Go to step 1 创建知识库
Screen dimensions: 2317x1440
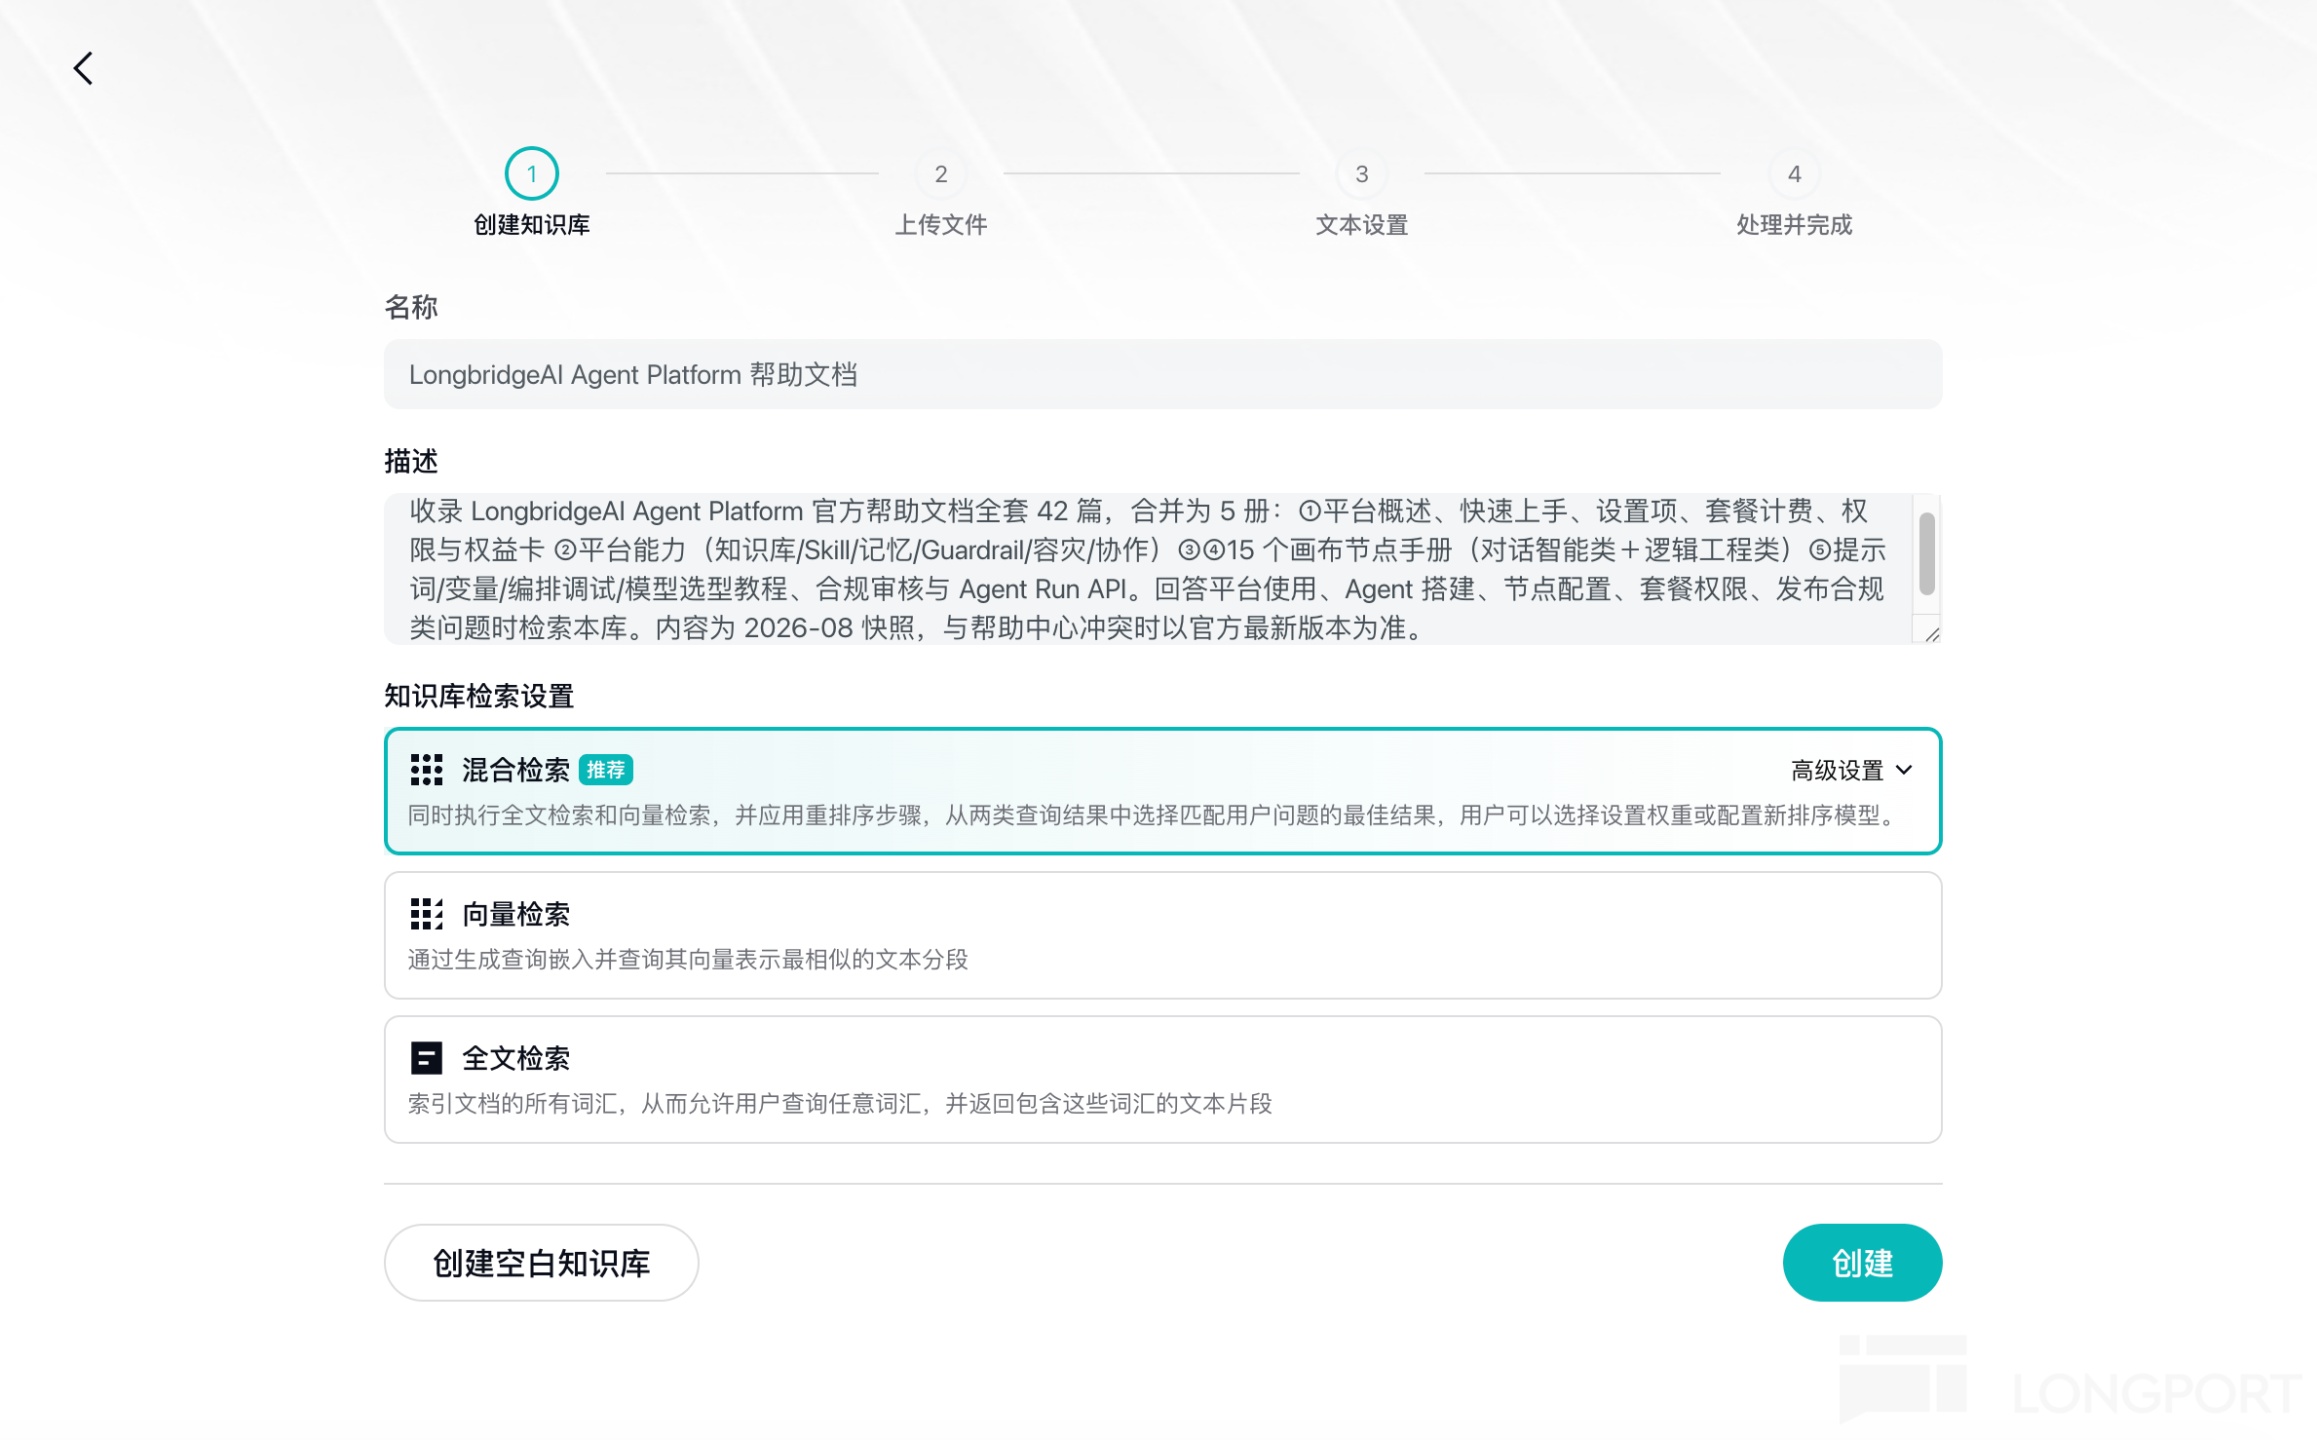pyautogui.click(x=531, y=193)
